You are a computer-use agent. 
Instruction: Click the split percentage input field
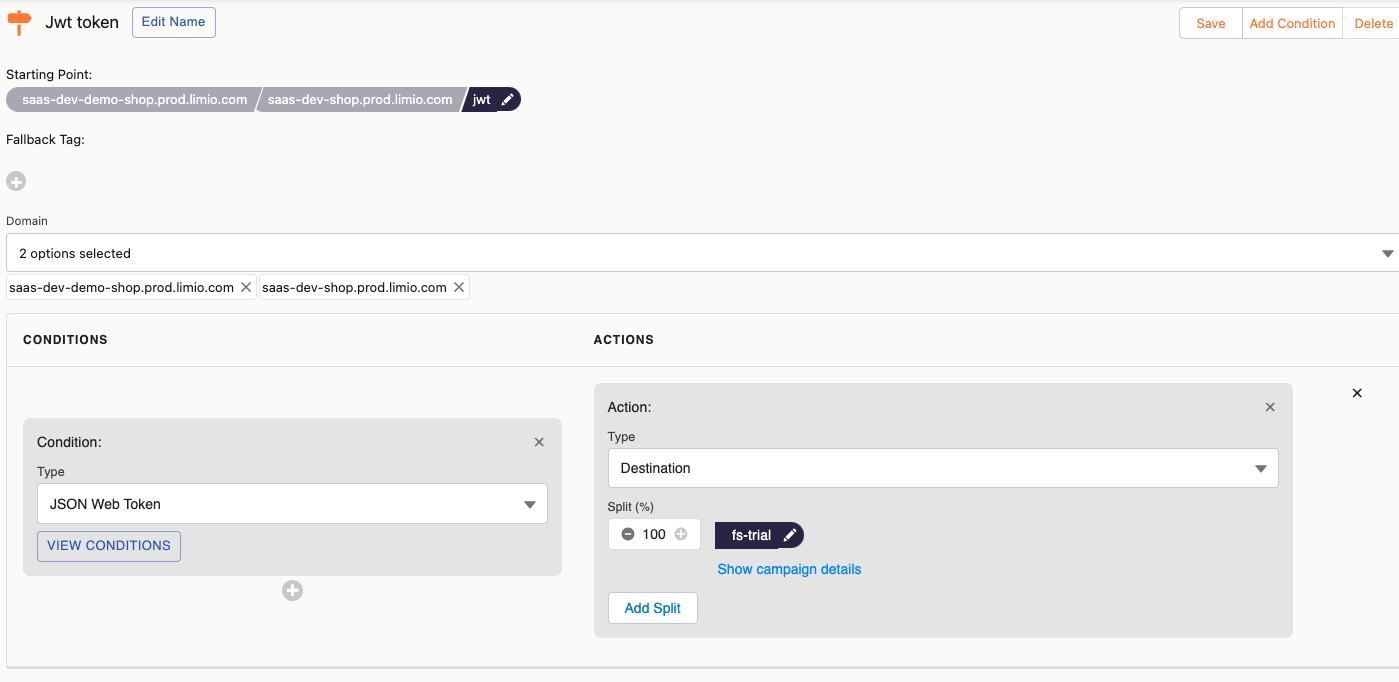point(654,534)
